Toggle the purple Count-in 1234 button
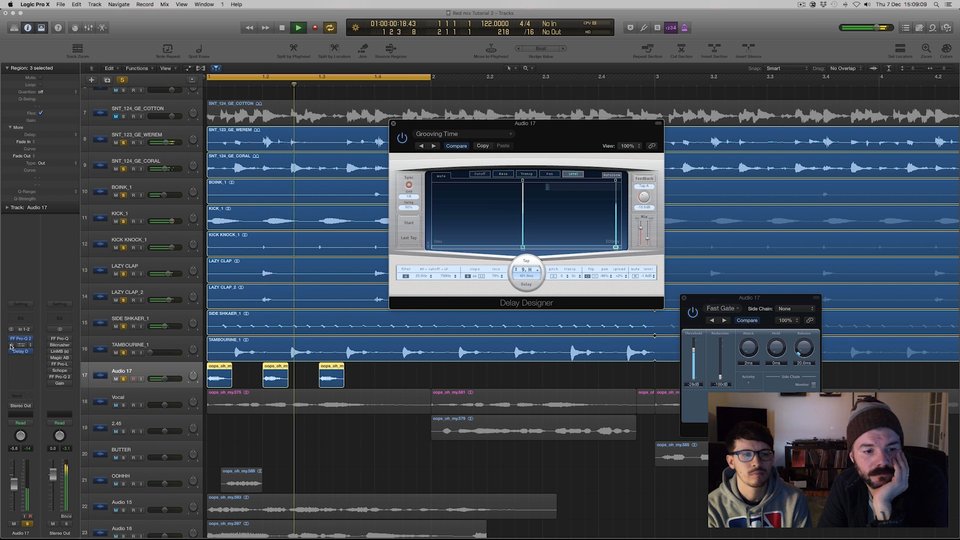The height and width of the screenshot is (540, 960). 671,28
